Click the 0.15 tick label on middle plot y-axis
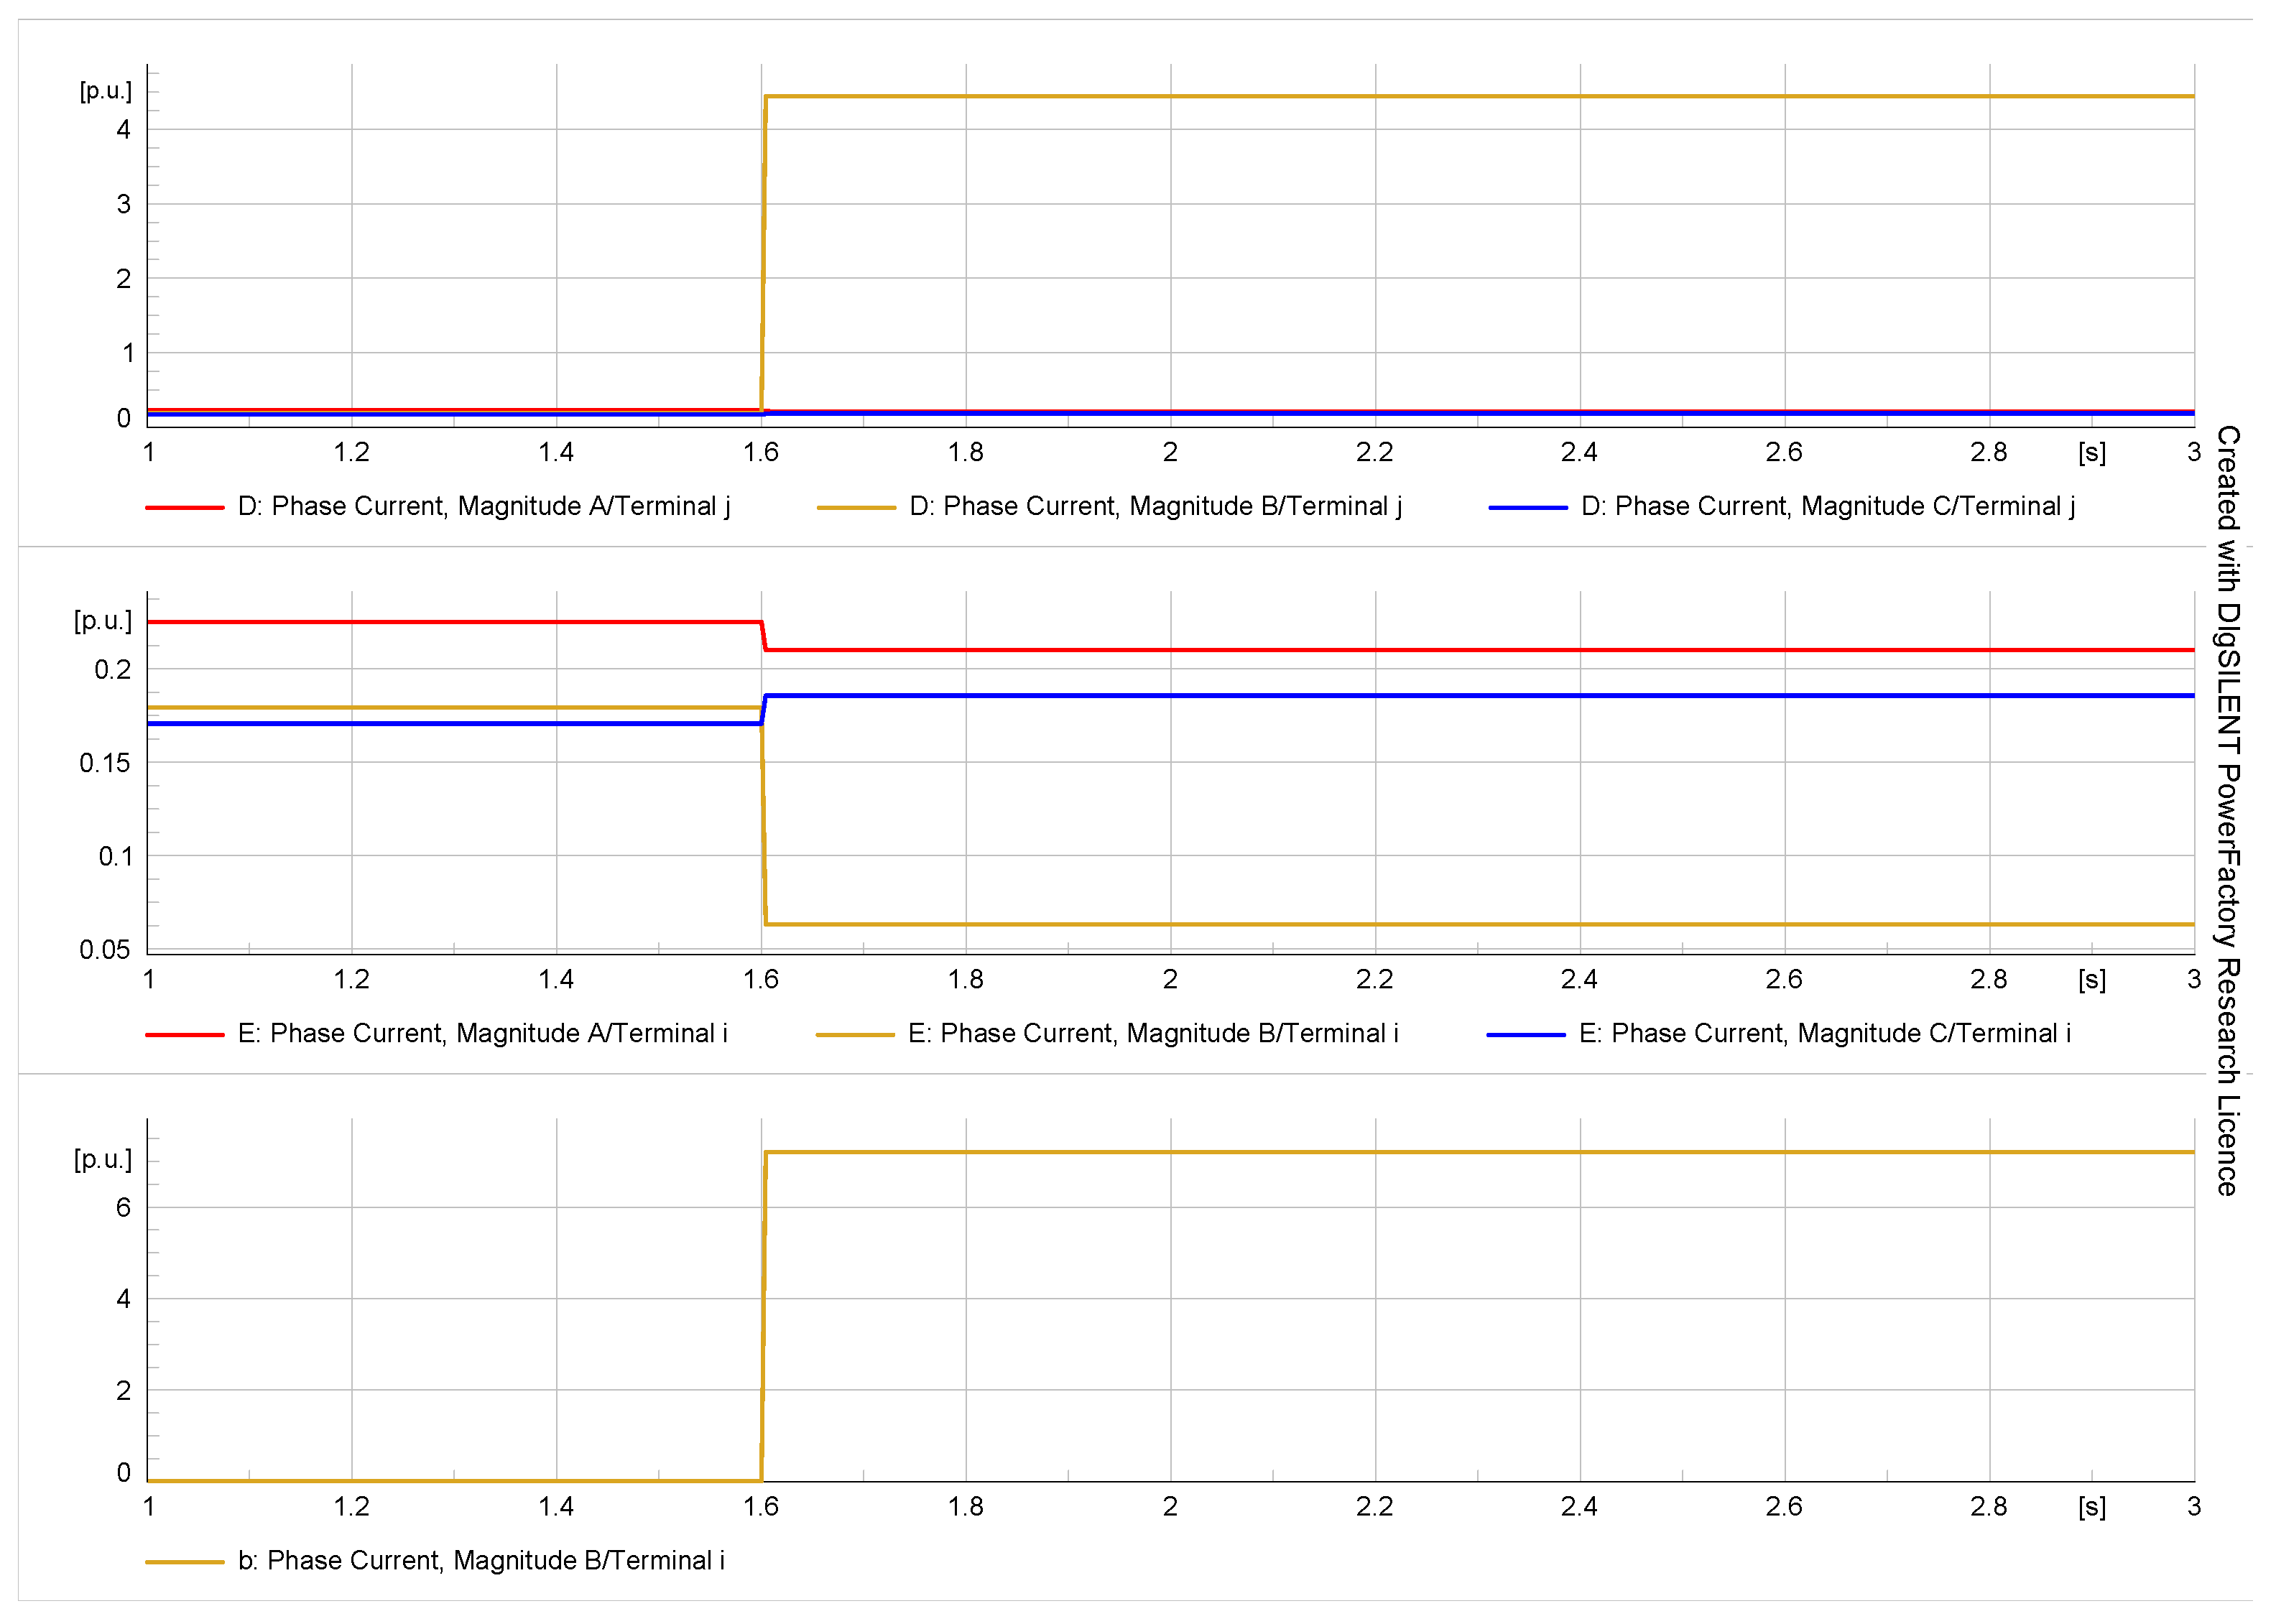2276x1624 pixels. click(x=105, y=764)
